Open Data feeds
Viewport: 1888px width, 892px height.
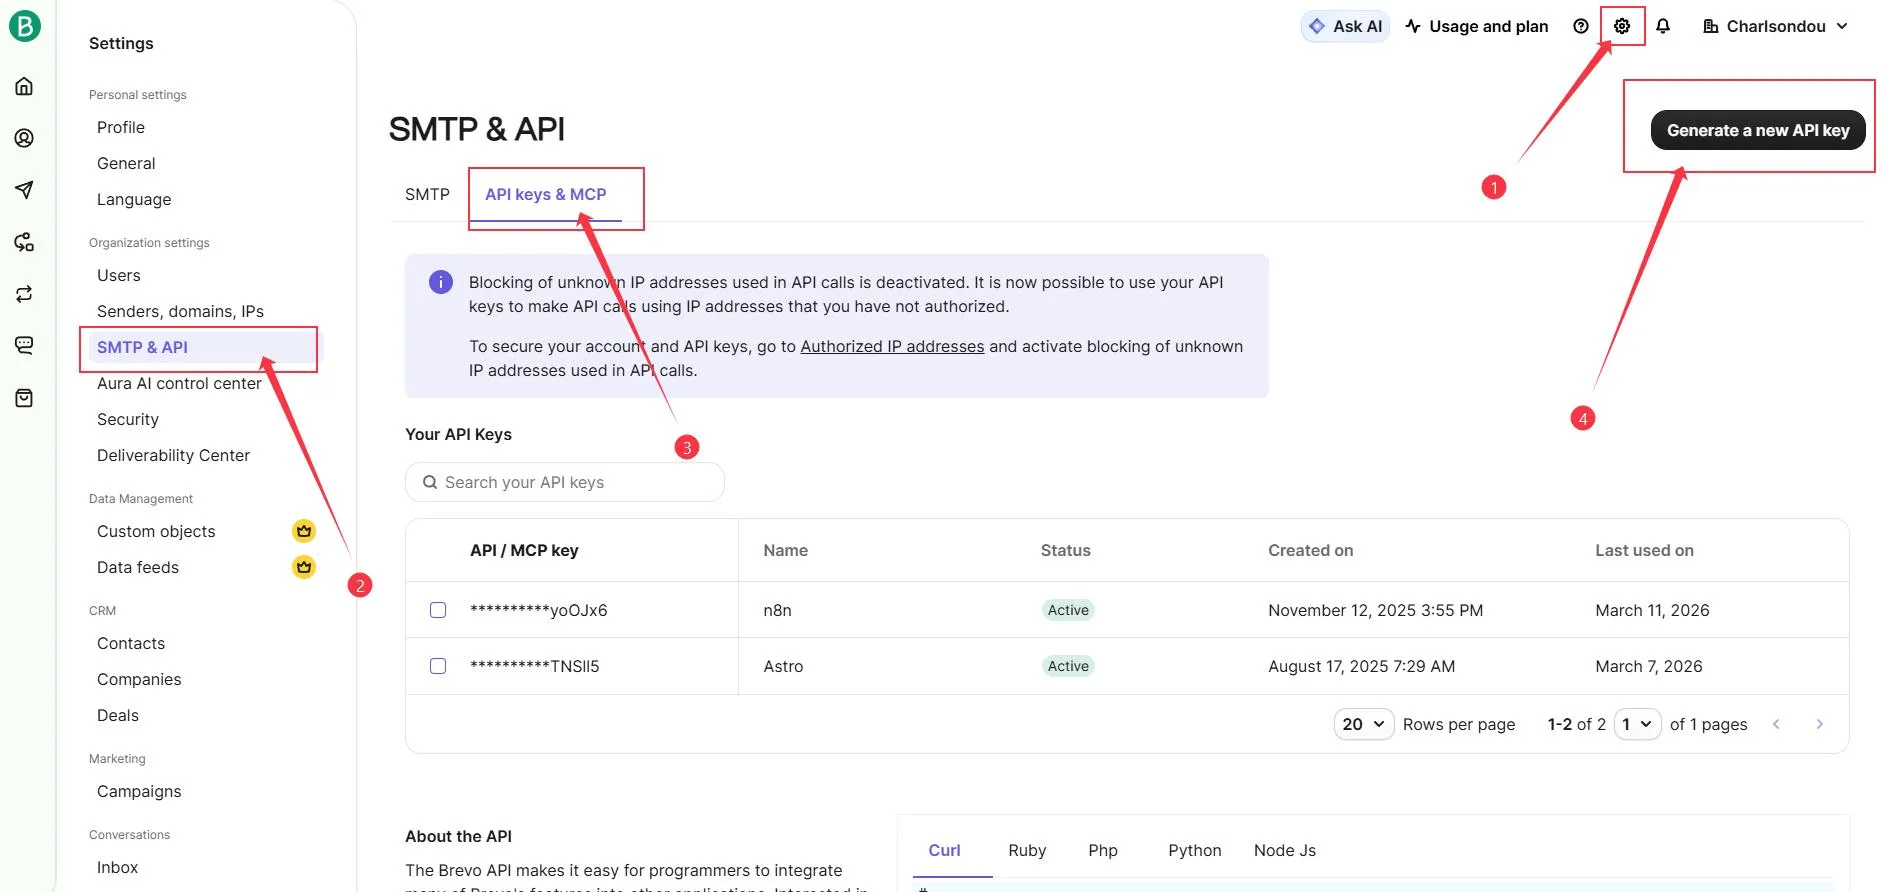[x=138, y=567]
